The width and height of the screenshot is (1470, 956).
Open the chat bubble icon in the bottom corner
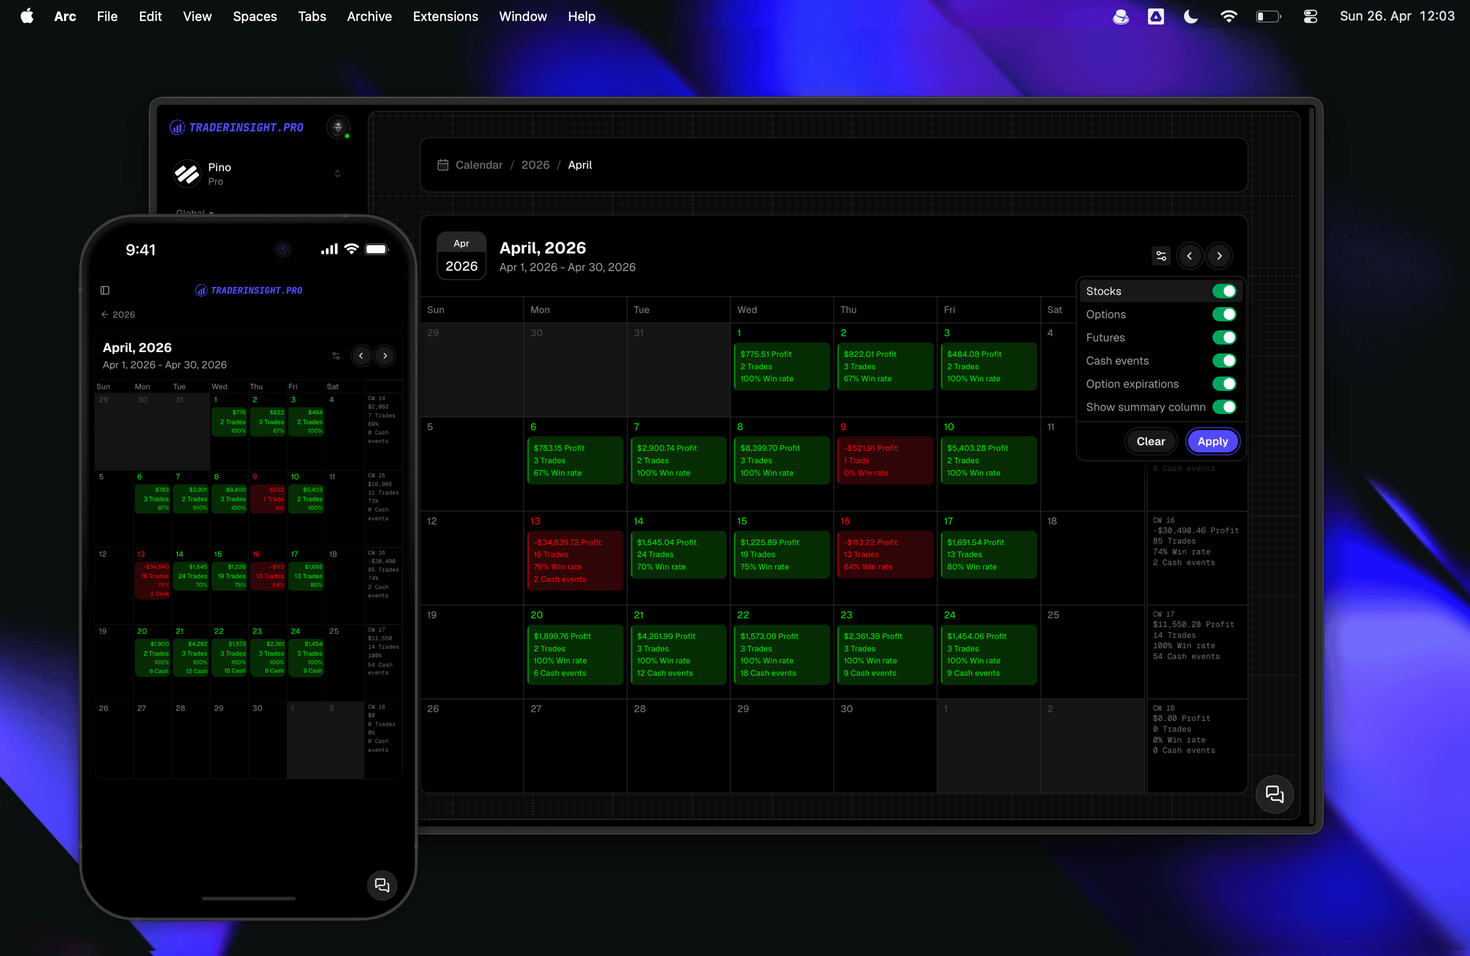[x=1274, y=794]
